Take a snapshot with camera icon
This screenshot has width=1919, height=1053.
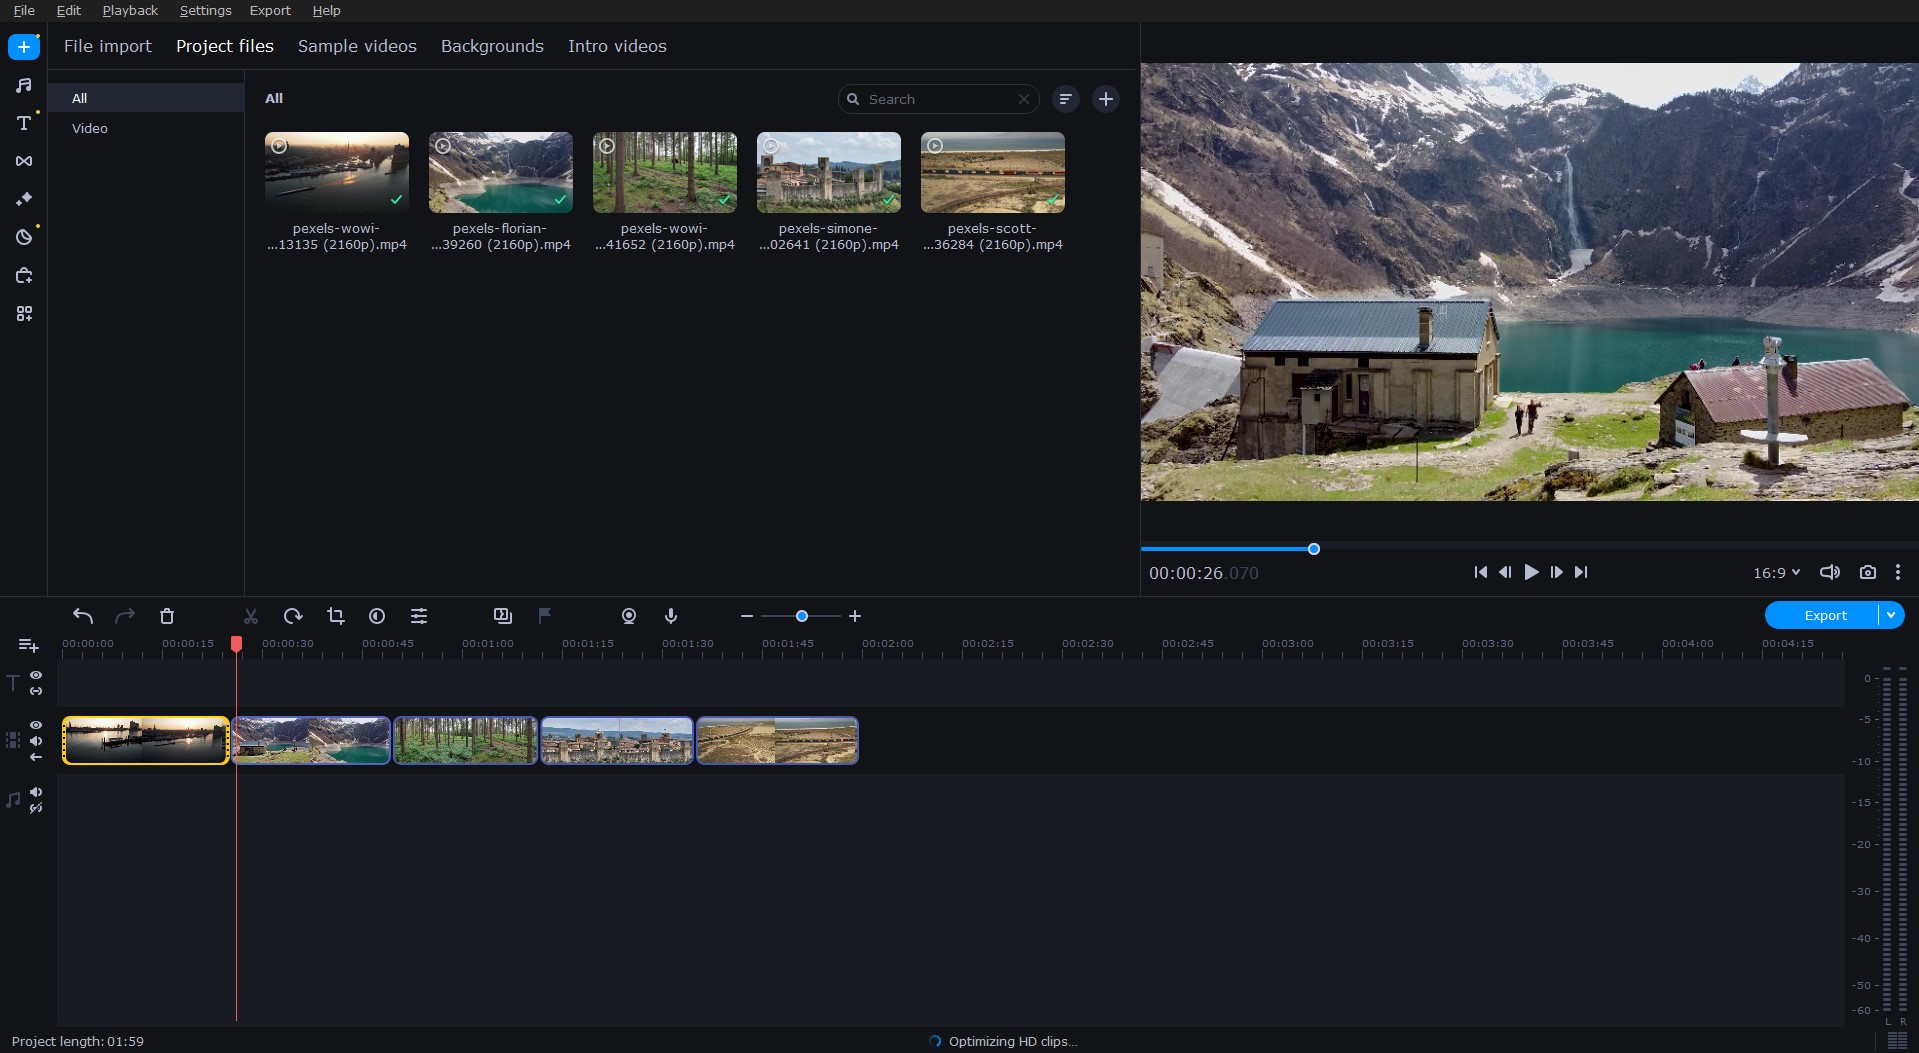pos(1867,572)
